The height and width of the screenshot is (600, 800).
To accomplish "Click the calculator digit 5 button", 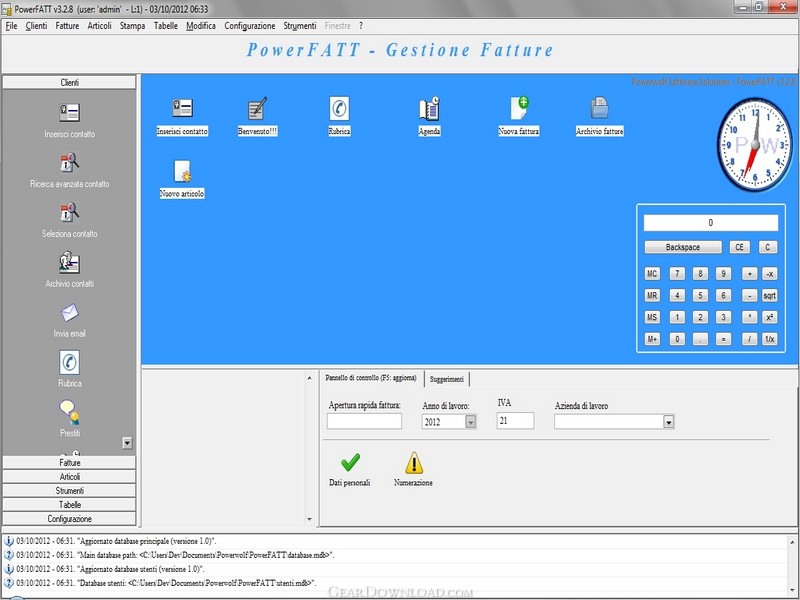I will click(700, 296).
